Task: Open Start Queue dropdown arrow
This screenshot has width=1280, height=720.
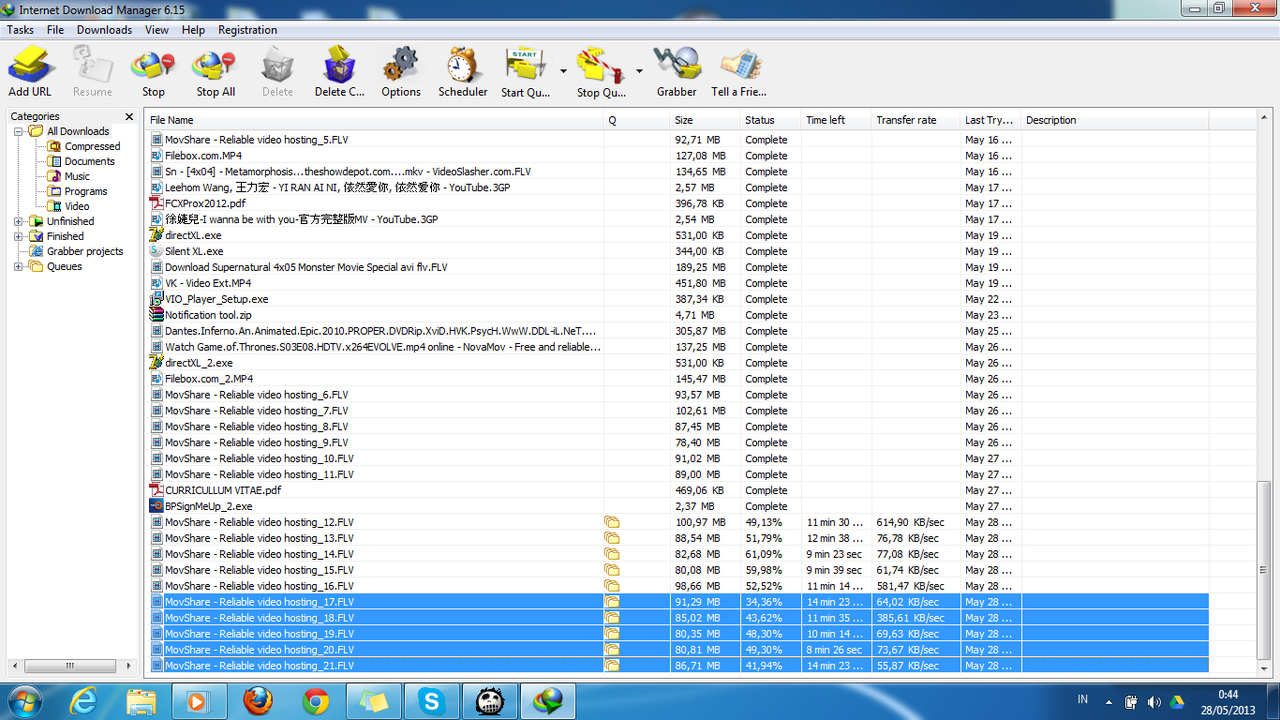Action: click(563, 72)
